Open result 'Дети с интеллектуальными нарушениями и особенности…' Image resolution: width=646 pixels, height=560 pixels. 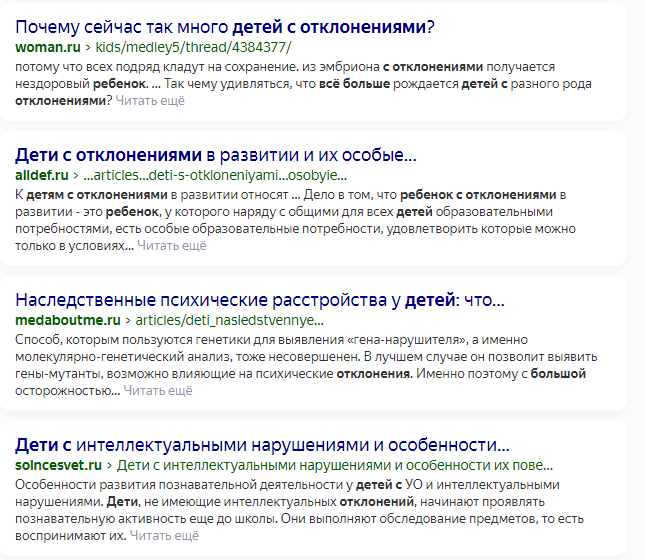[x=262, y=445]
